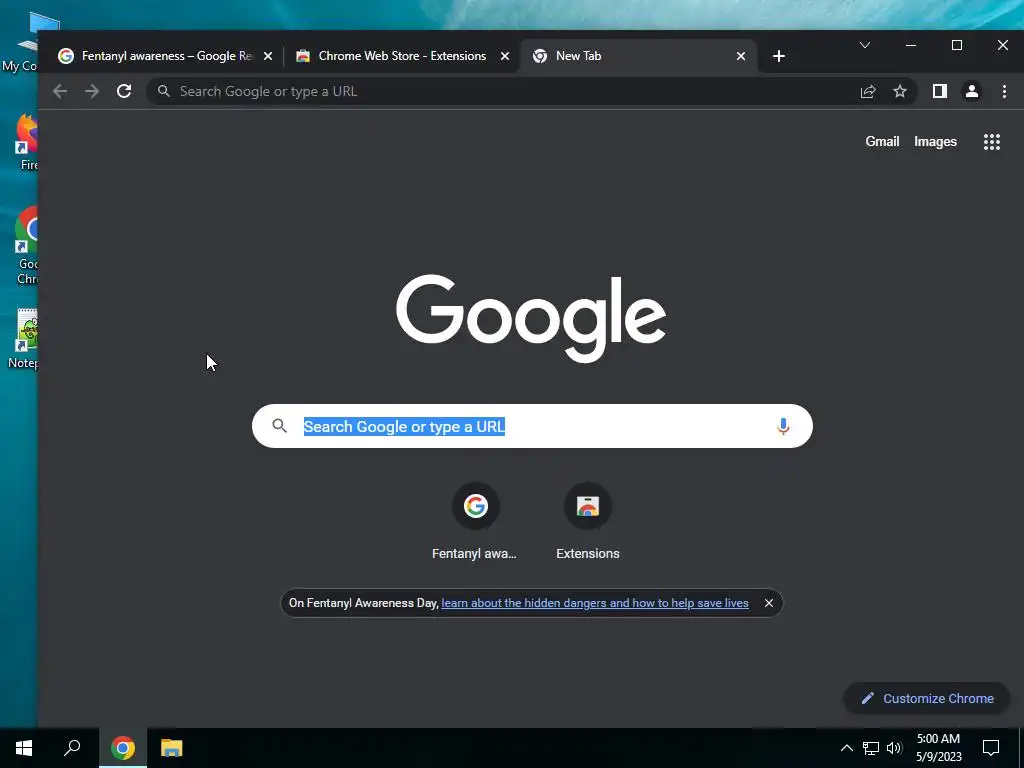Viewport: 1024px width, 768px height.
Task: Go forward with the forward arrow
Action: 92,91
